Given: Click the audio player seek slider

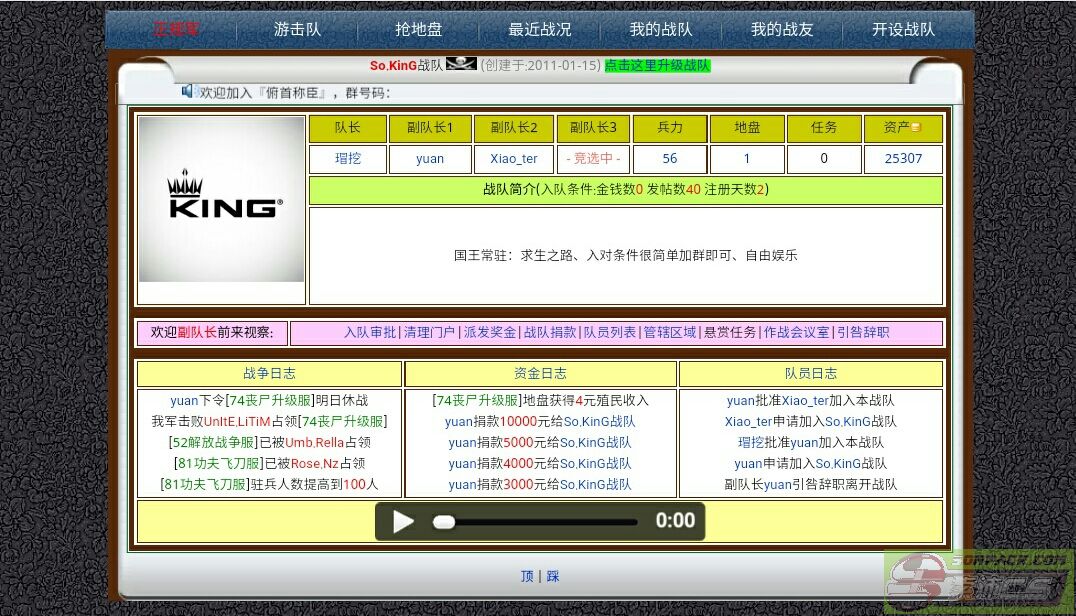Looking at the screenshot, I should 535,521.
